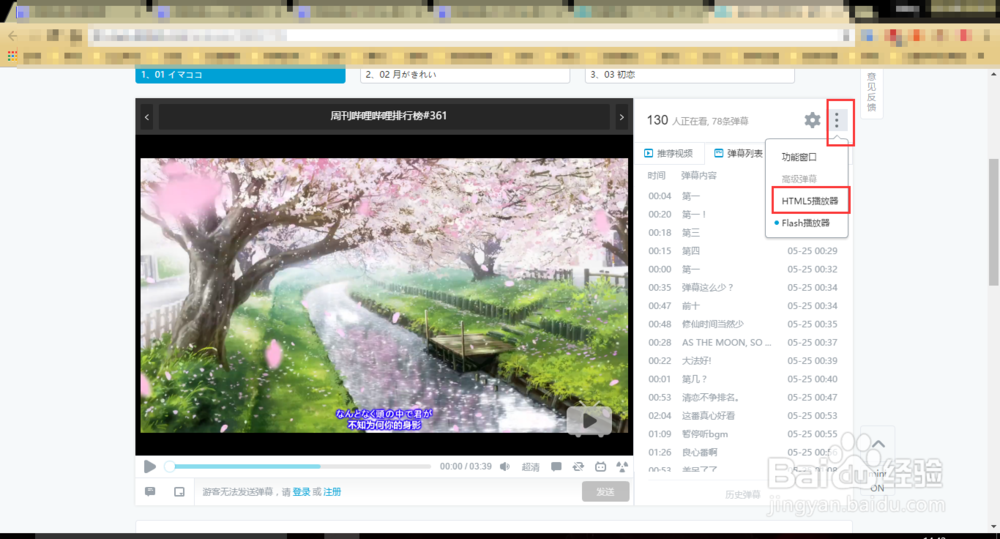Open the danmaku style icon beside the input
Screen dimensions: 1000x539
[150, 492]
